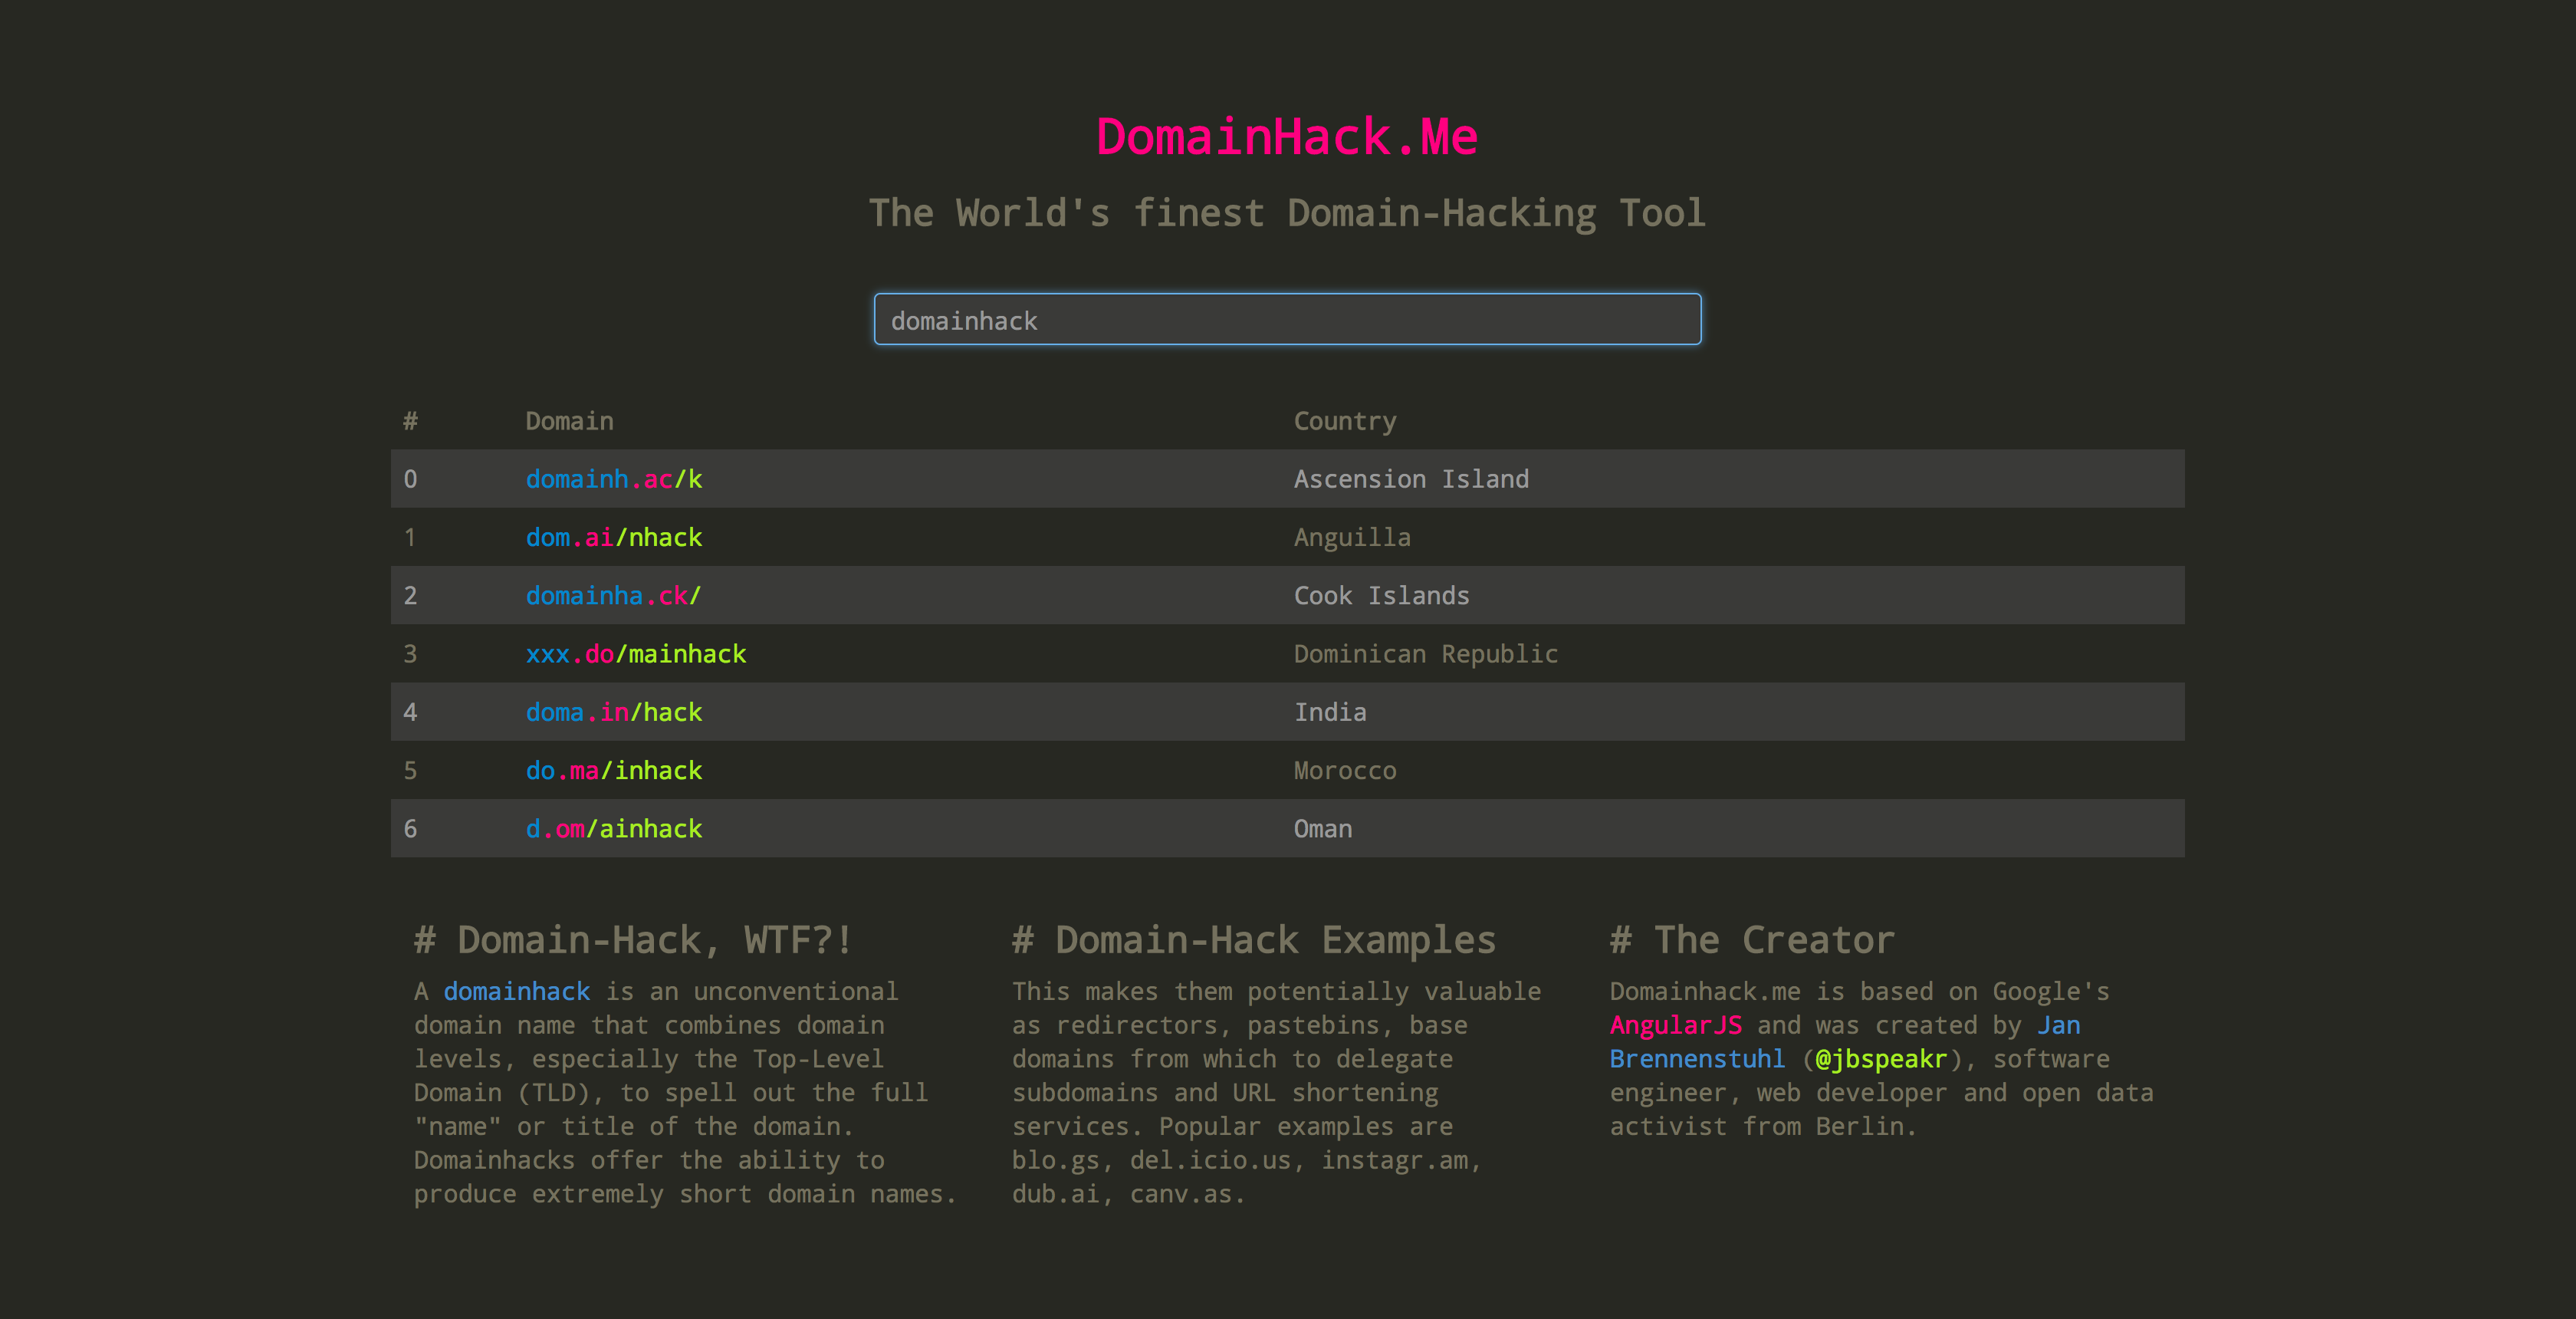Viewport: 2576px width, 1319px height.
Task: Visit the Jan Brennenstuhl creator link
Action: tap(1696, 1059)
